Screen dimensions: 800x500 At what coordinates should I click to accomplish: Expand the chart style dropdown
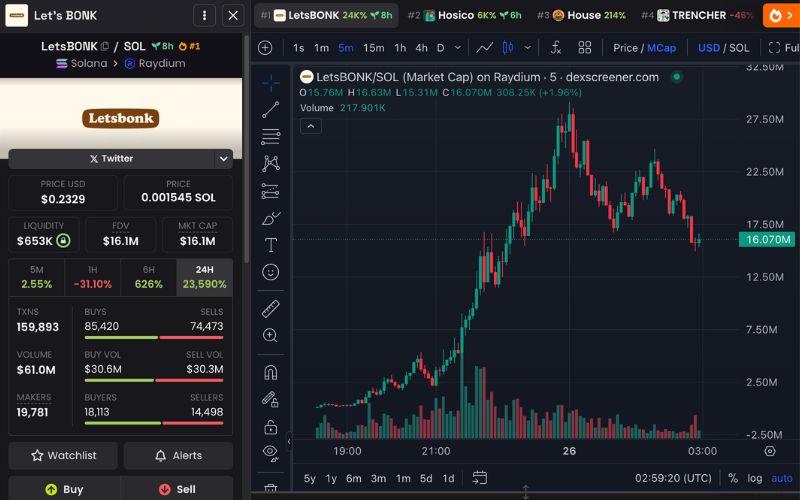click(x=528, y=48)
